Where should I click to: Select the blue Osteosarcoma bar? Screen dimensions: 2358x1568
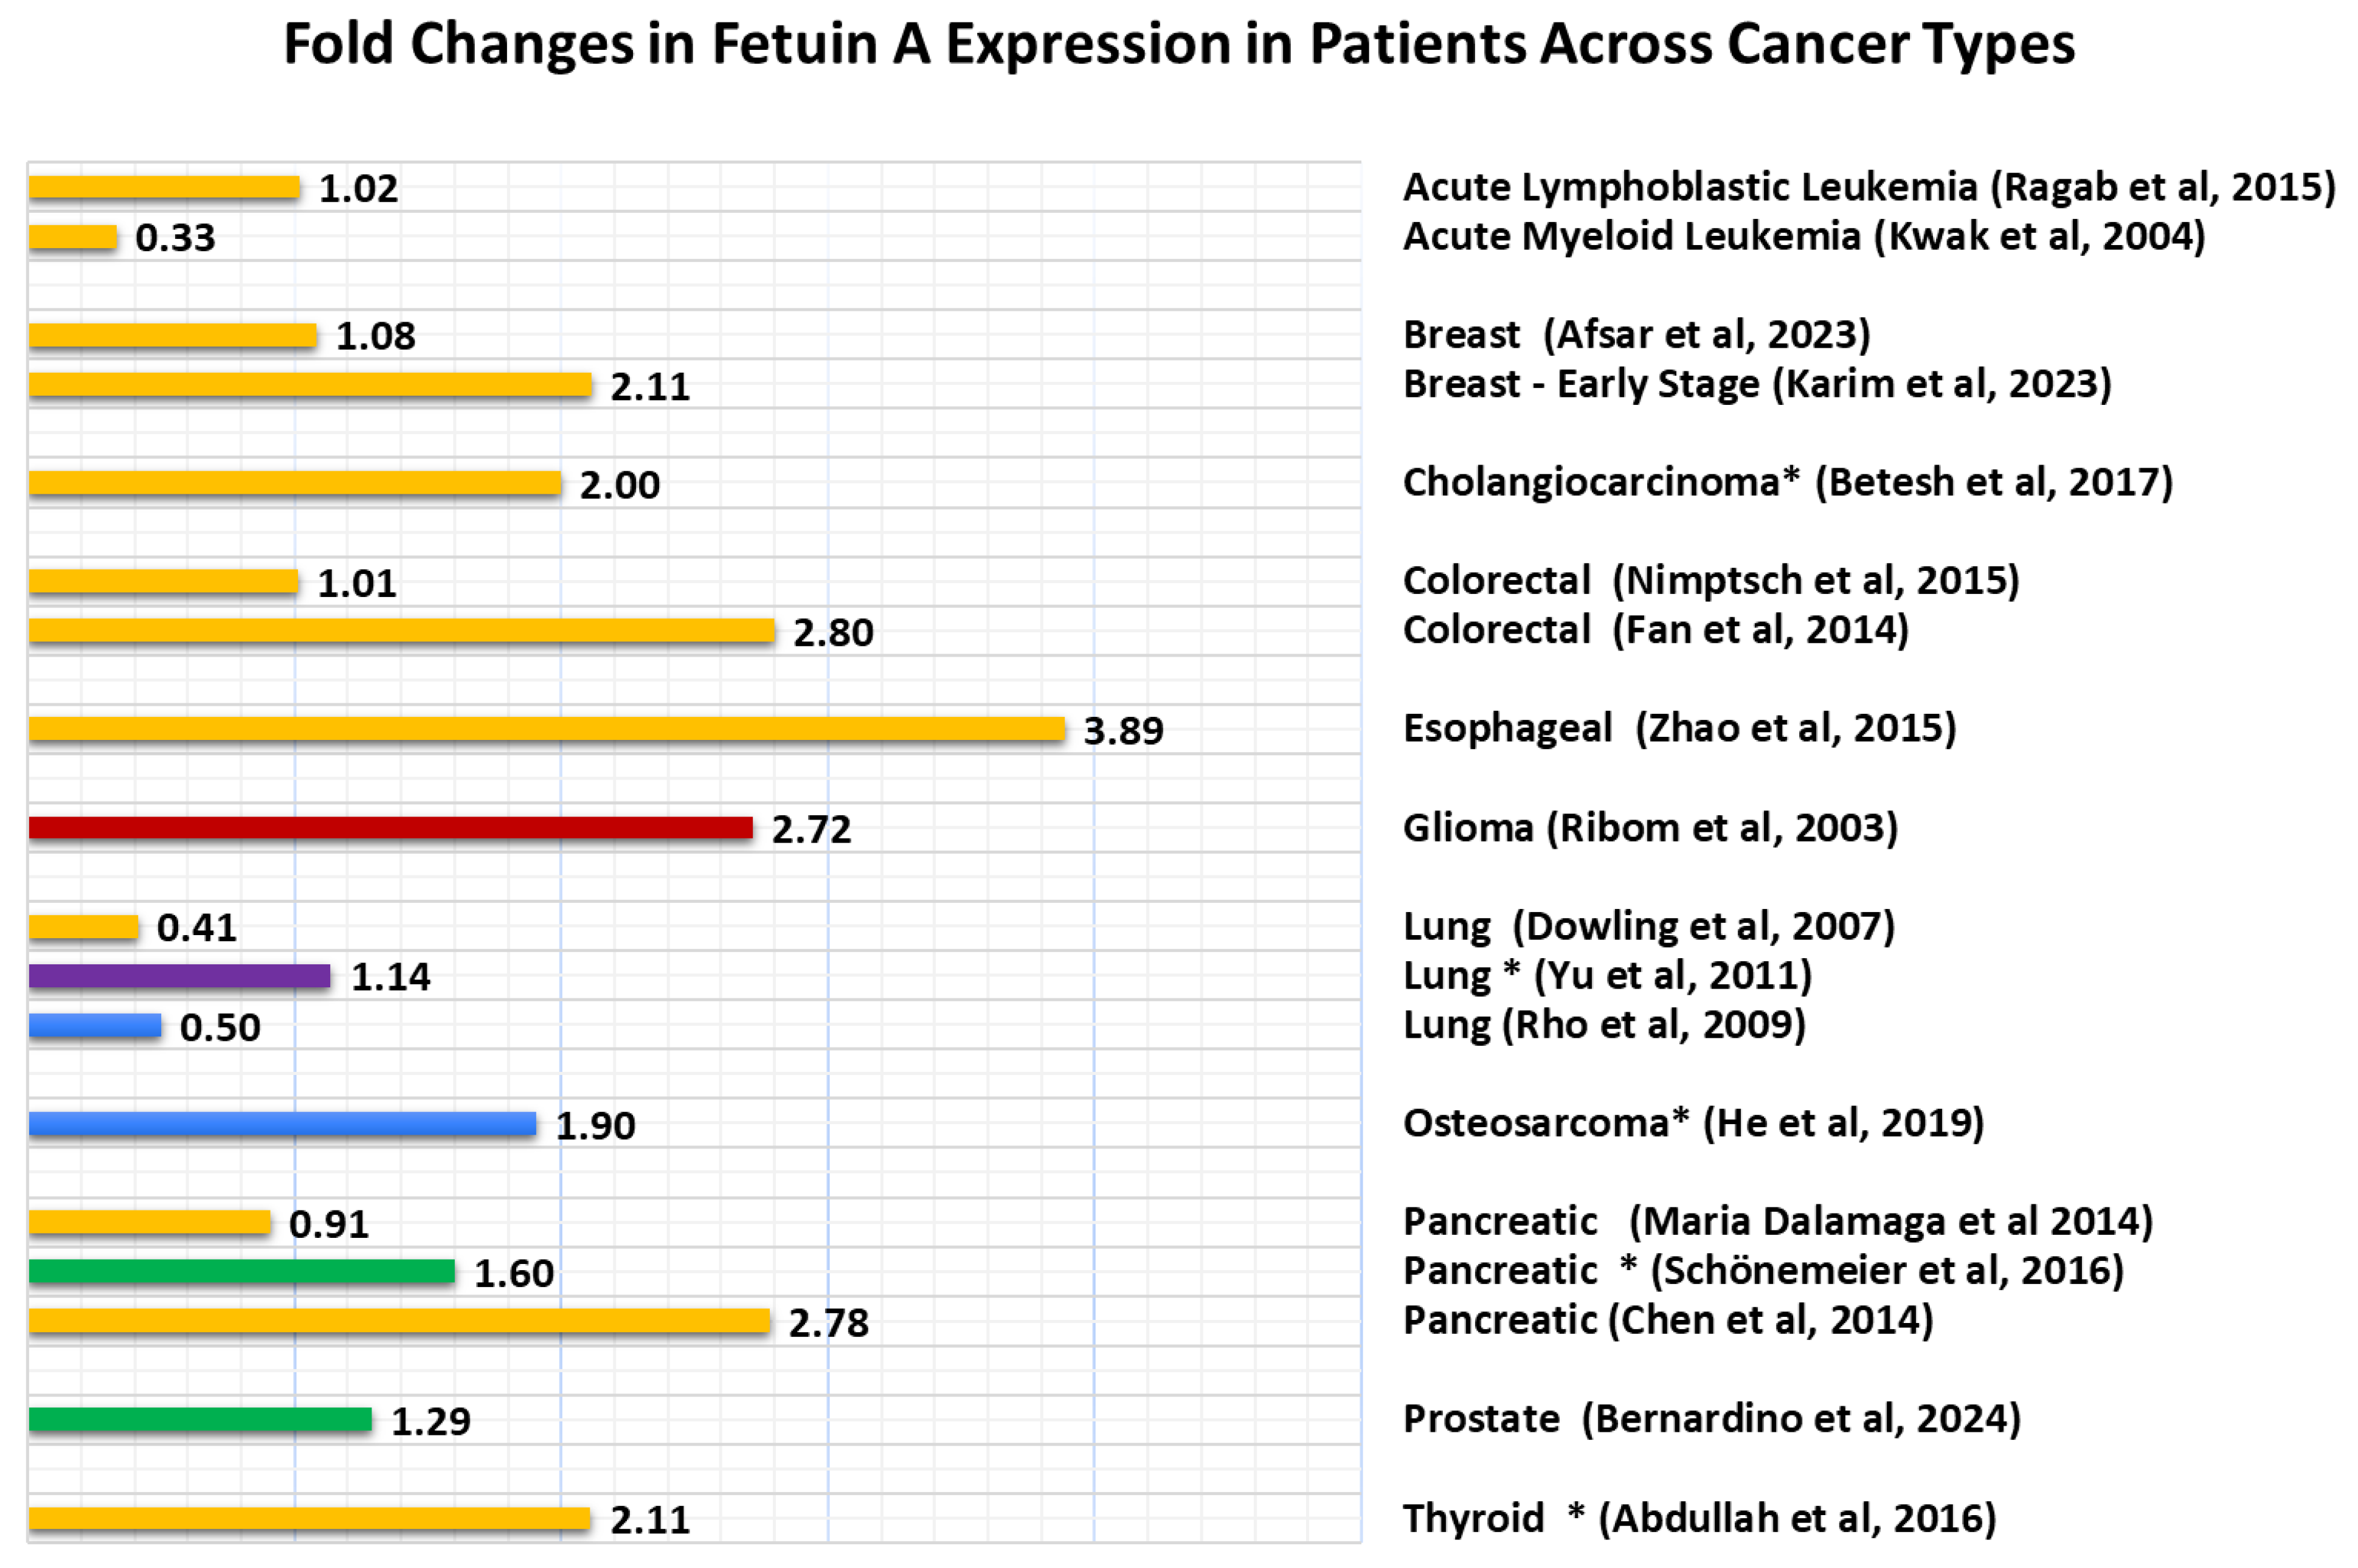282,1124
